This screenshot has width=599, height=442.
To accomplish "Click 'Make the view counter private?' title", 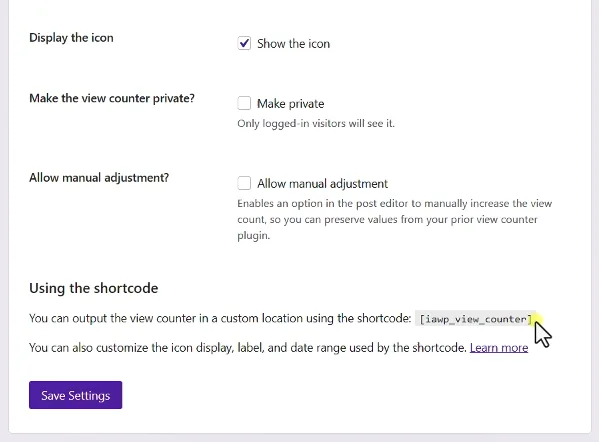I will (112, 98).
